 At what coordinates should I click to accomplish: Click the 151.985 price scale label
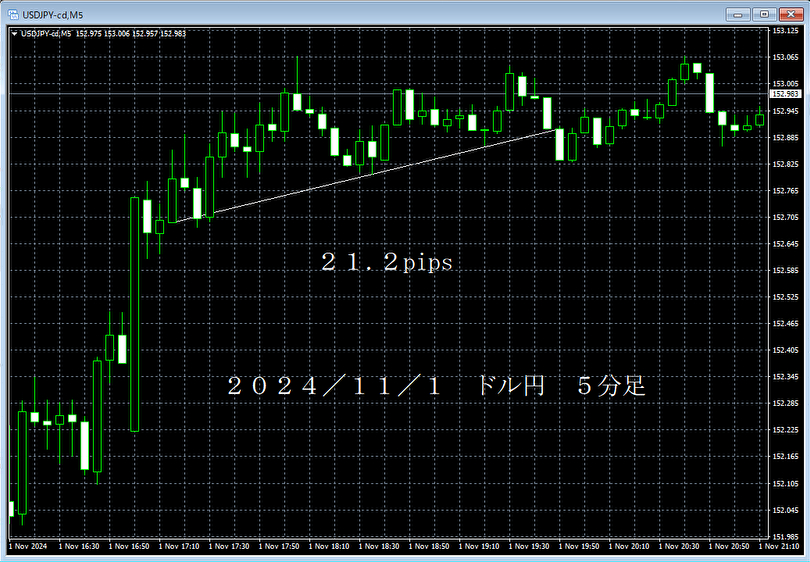pos(785,537)
